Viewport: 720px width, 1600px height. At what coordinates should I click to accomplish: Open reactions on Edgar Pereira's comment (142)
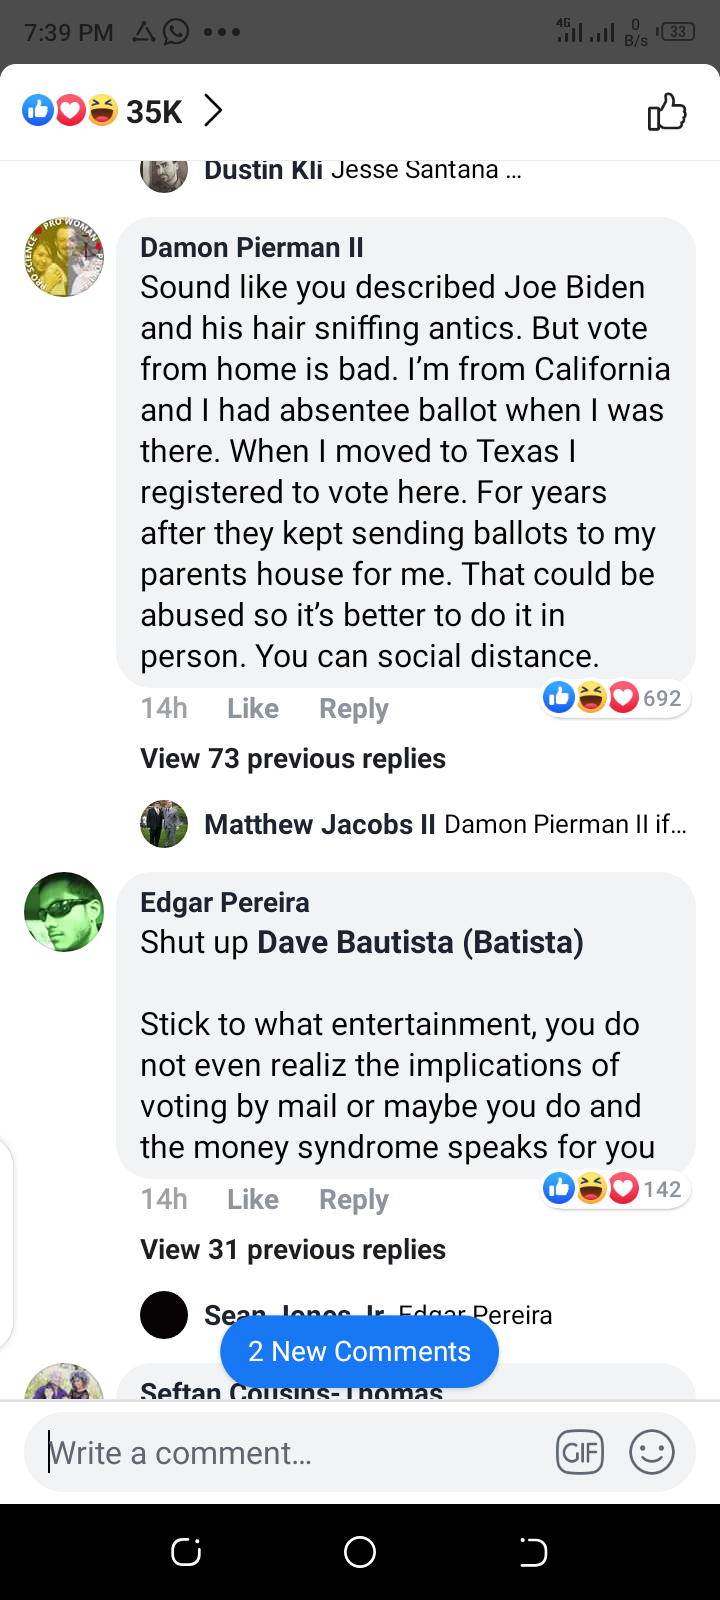(613, 1189)
